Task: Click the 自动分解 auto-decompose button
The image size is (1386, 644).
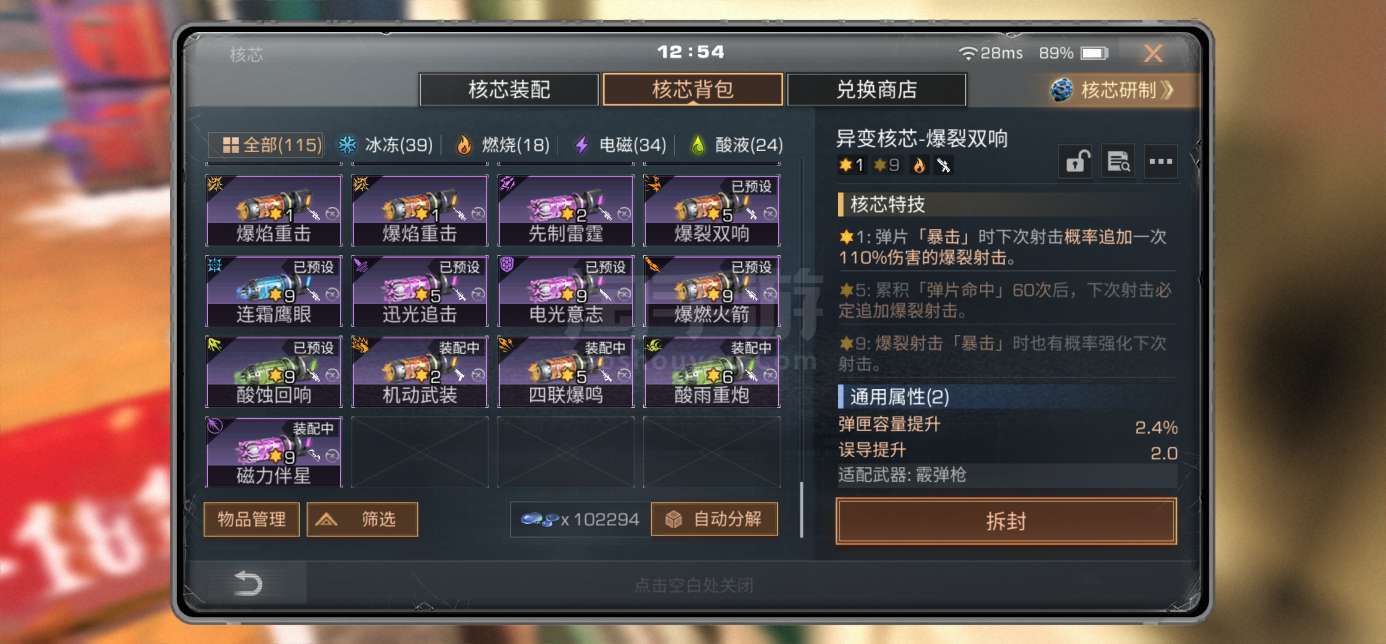Action: (714, 519)
